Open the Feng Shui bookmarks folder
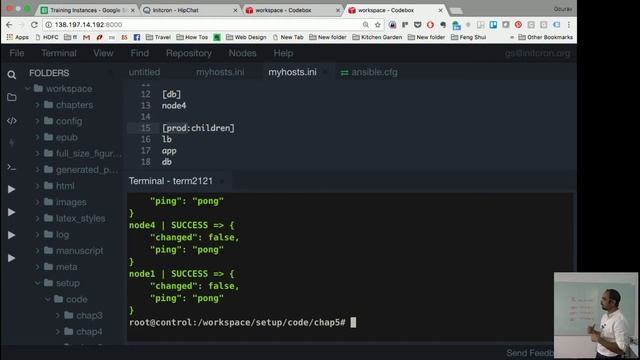Image resolution: width=640 pixels, height=360 pixels. (469, 37)
